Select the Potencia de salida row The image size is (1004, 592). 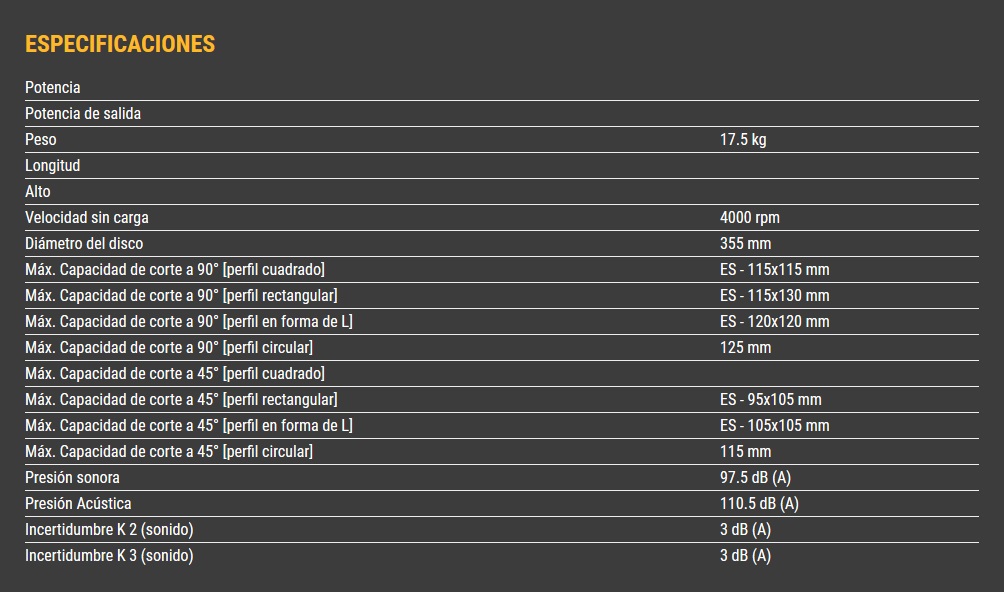(x=83, y=114)
